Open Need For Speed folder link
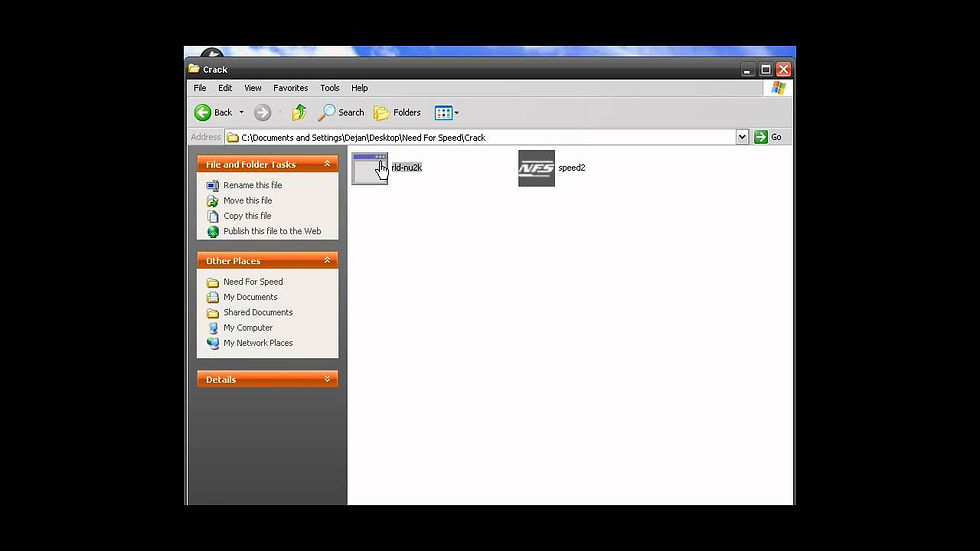The image size is (980, 551). 253,282
